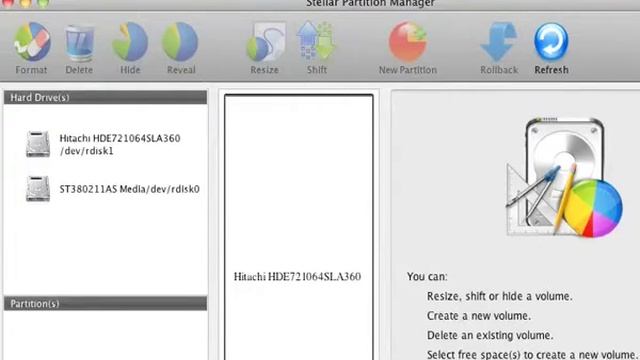The height and width of the screenshot is (360, 640).
Task: Click "Create a new volume." text
Action: (x=479, y=316)
